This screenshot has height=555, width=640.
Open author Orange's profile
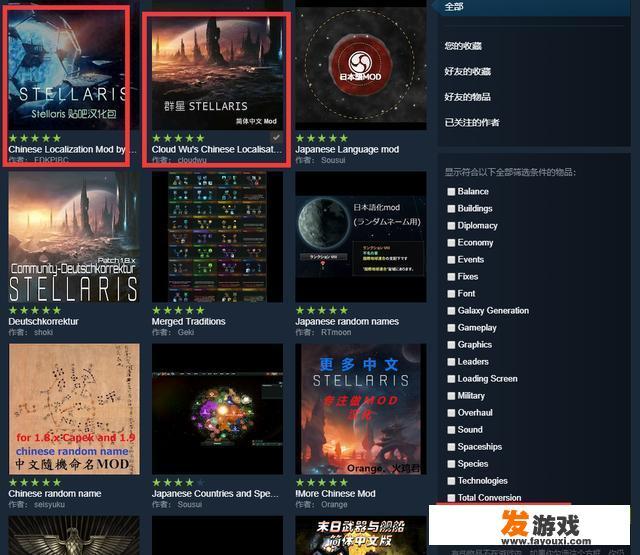[x=334, y=504]
